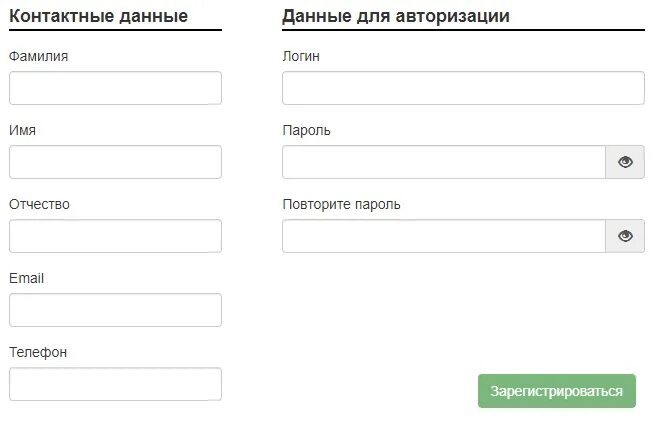Click the Имя label text
This screenshot has width=661, height=423.
[22, 130]
